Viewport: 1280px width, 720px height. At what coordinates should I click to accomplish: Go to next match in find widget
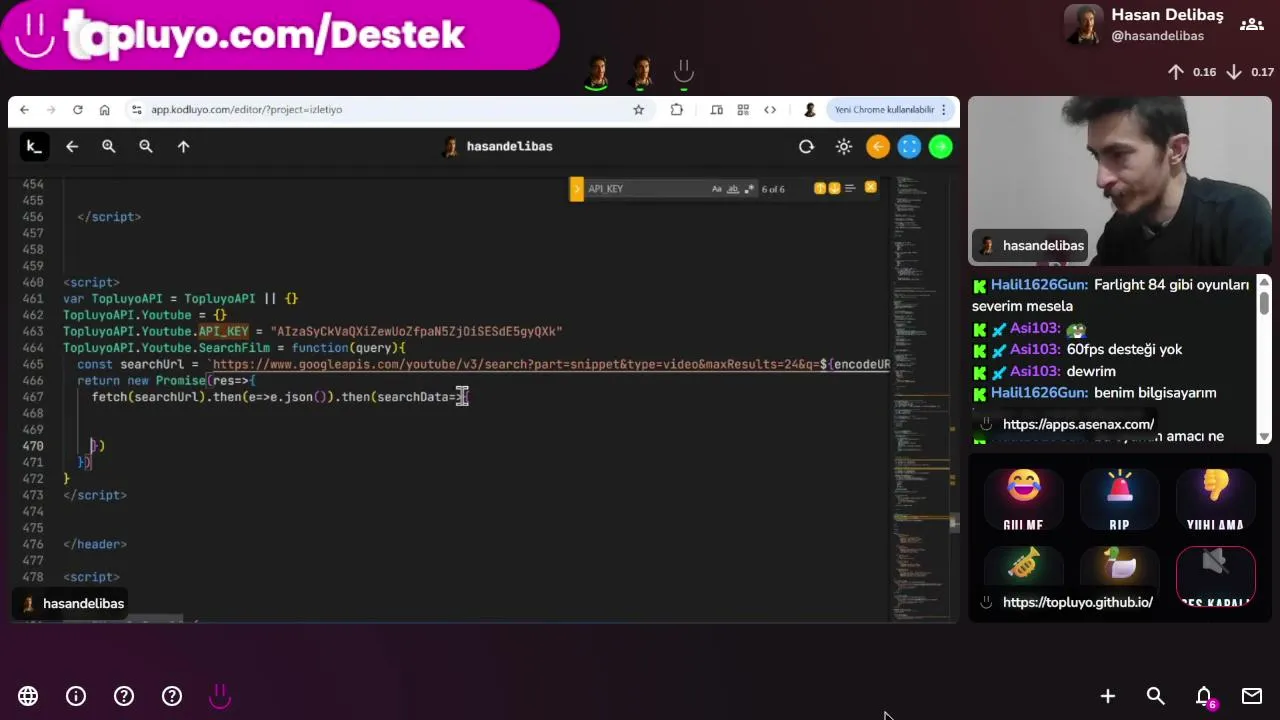834,188
